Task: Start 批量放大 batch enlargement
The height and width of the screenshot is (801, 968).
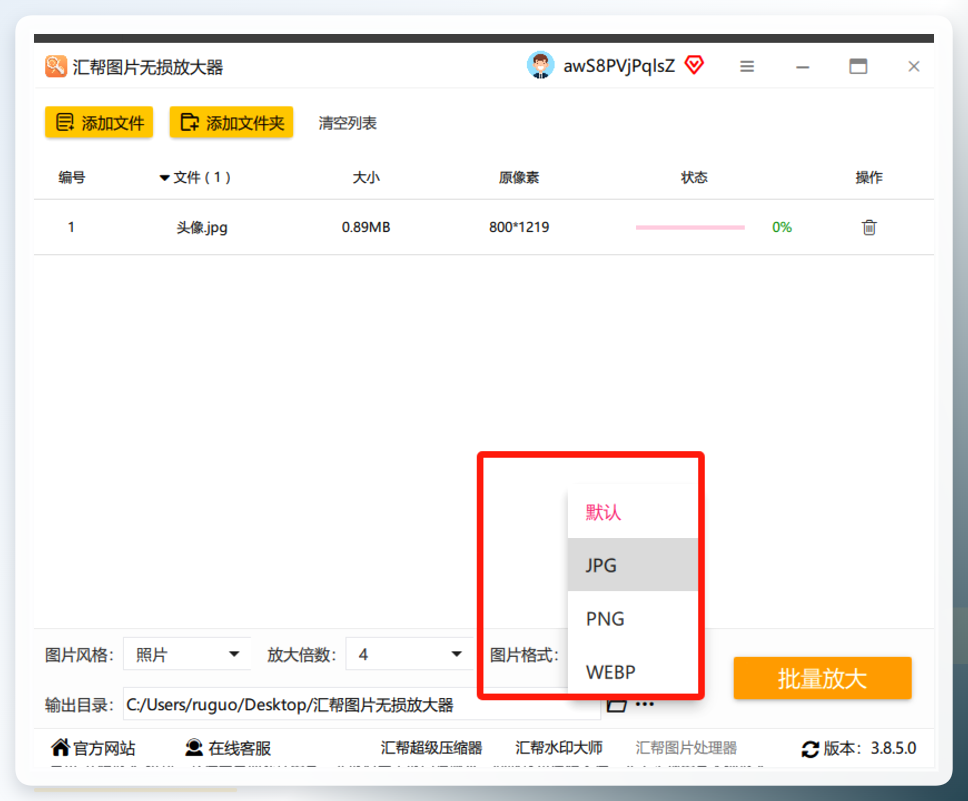Action: (822, 678)
